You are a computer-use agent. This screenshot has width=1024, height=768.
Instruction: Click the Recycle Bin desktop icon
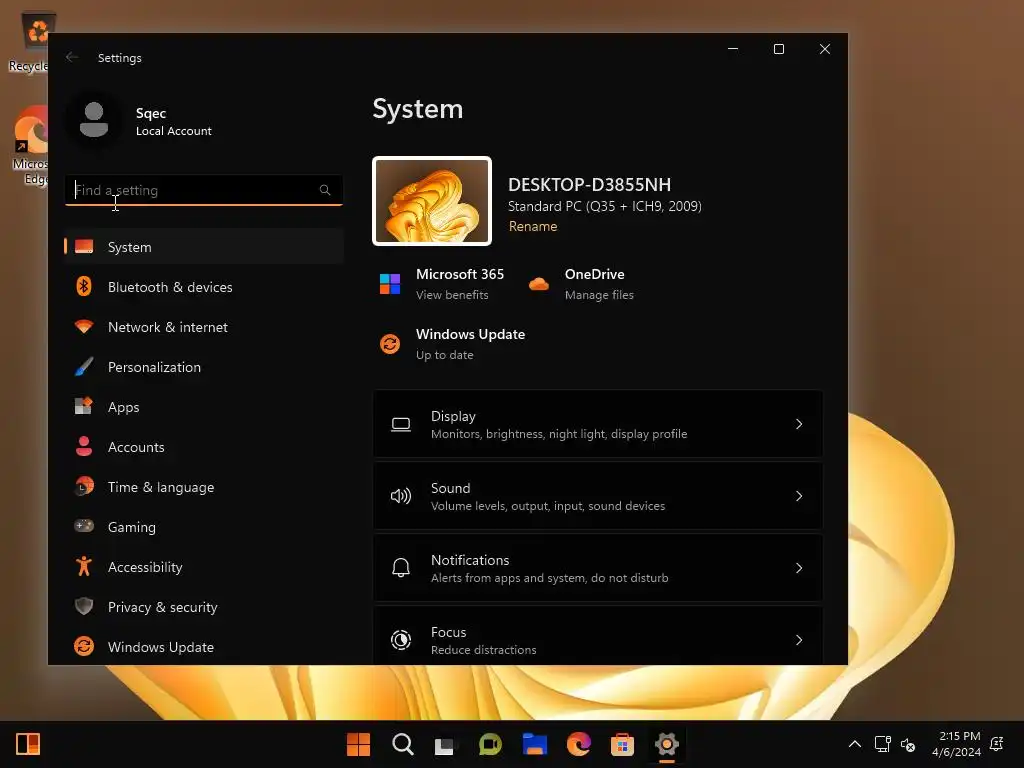(29, 43)
